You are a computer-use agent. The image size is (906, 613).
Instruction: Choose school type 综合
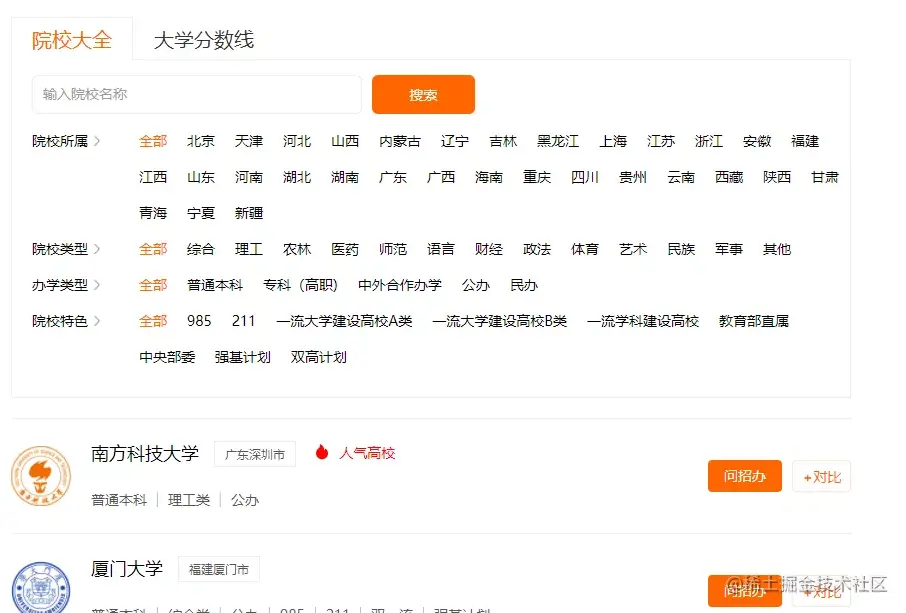click(x=200, y=249)
